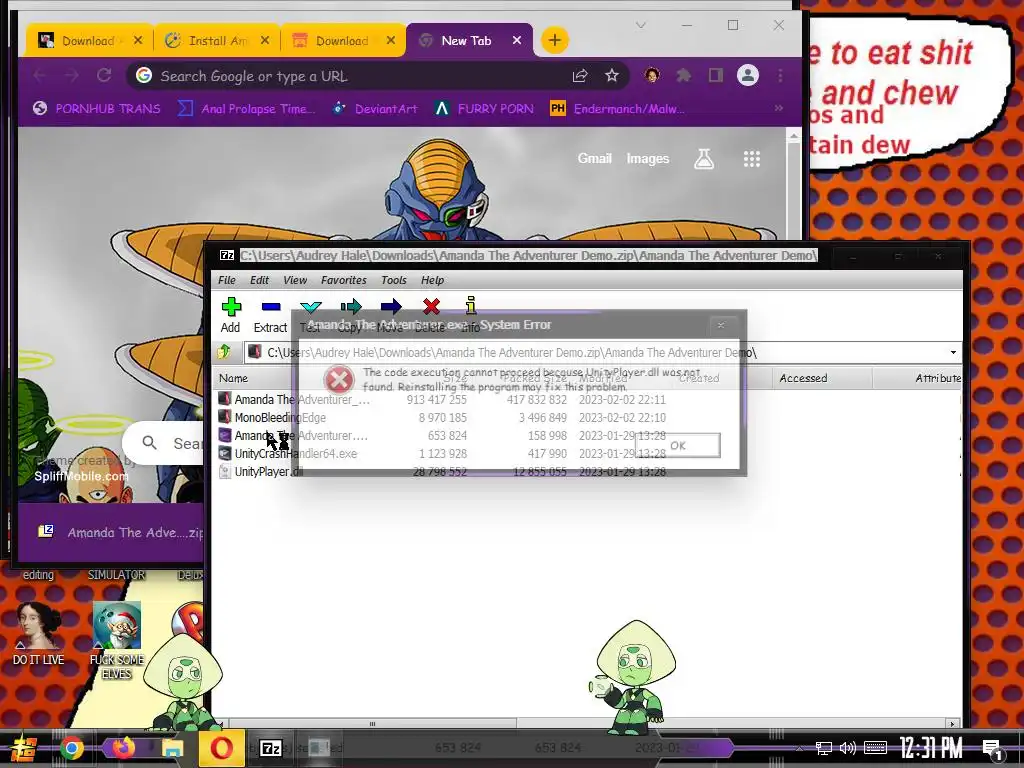Click the 7-Zip Copy toolbar icon
1024x768 pixels.
(x=351, y=307)
